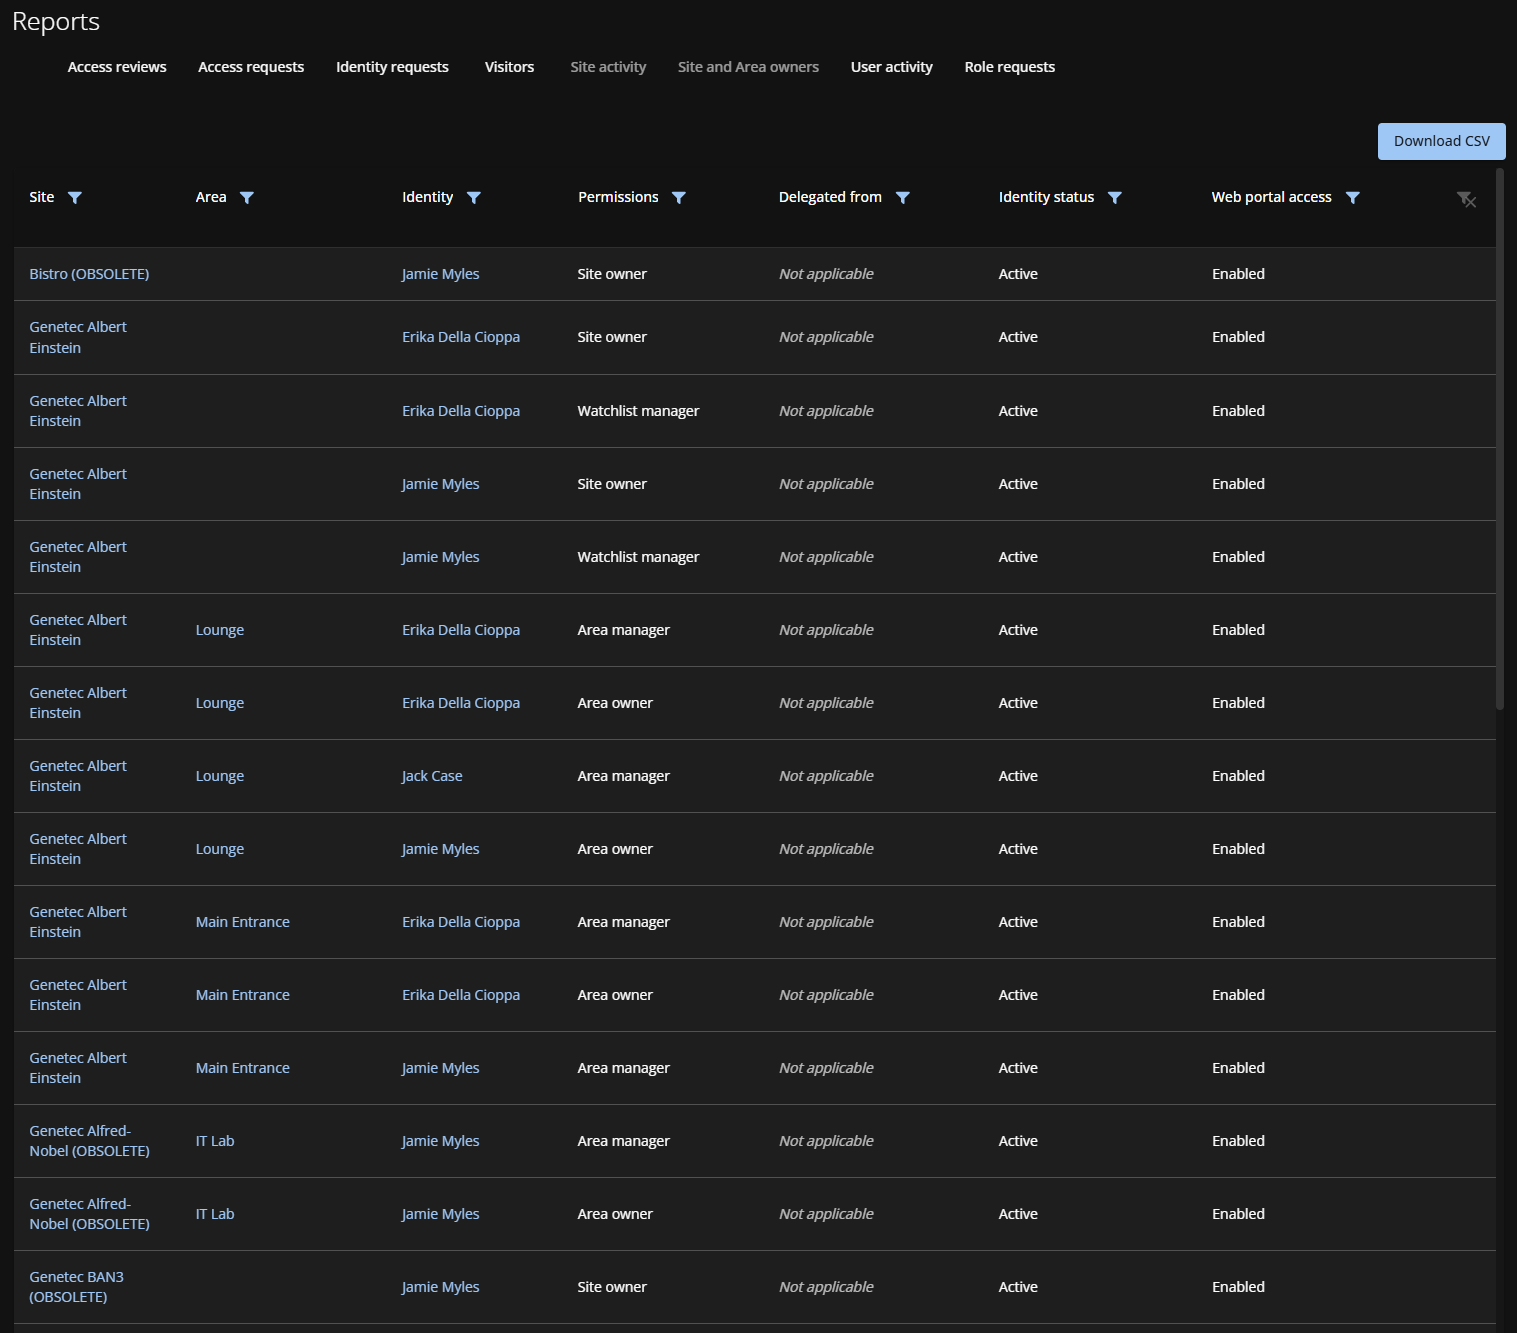
Task: Open the Area column filter
Action: coord(247,197)
